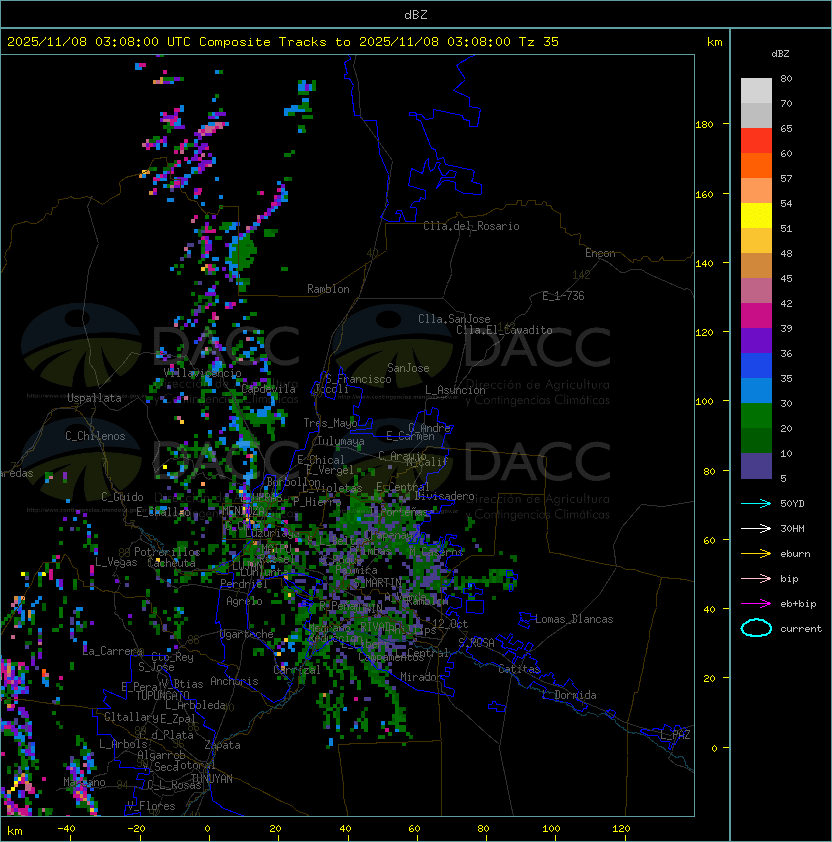Screen dimensions: 832x842
Task: Select the 'L_Asuncion' place label
Action: click(455, 390)
